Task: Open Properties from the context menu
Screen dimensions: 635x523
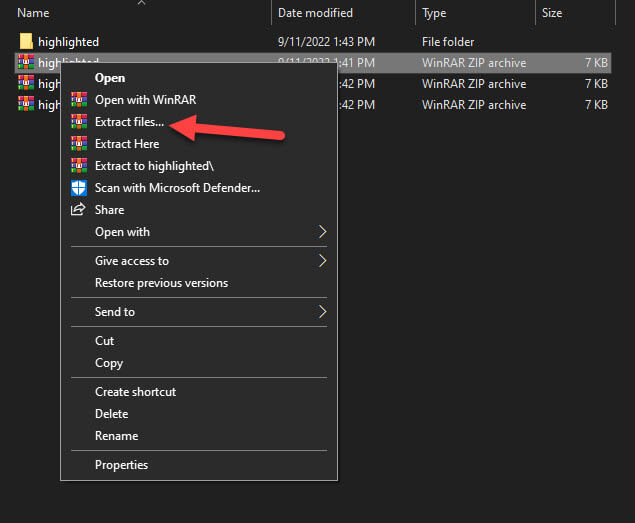Action: click(121, 465)
